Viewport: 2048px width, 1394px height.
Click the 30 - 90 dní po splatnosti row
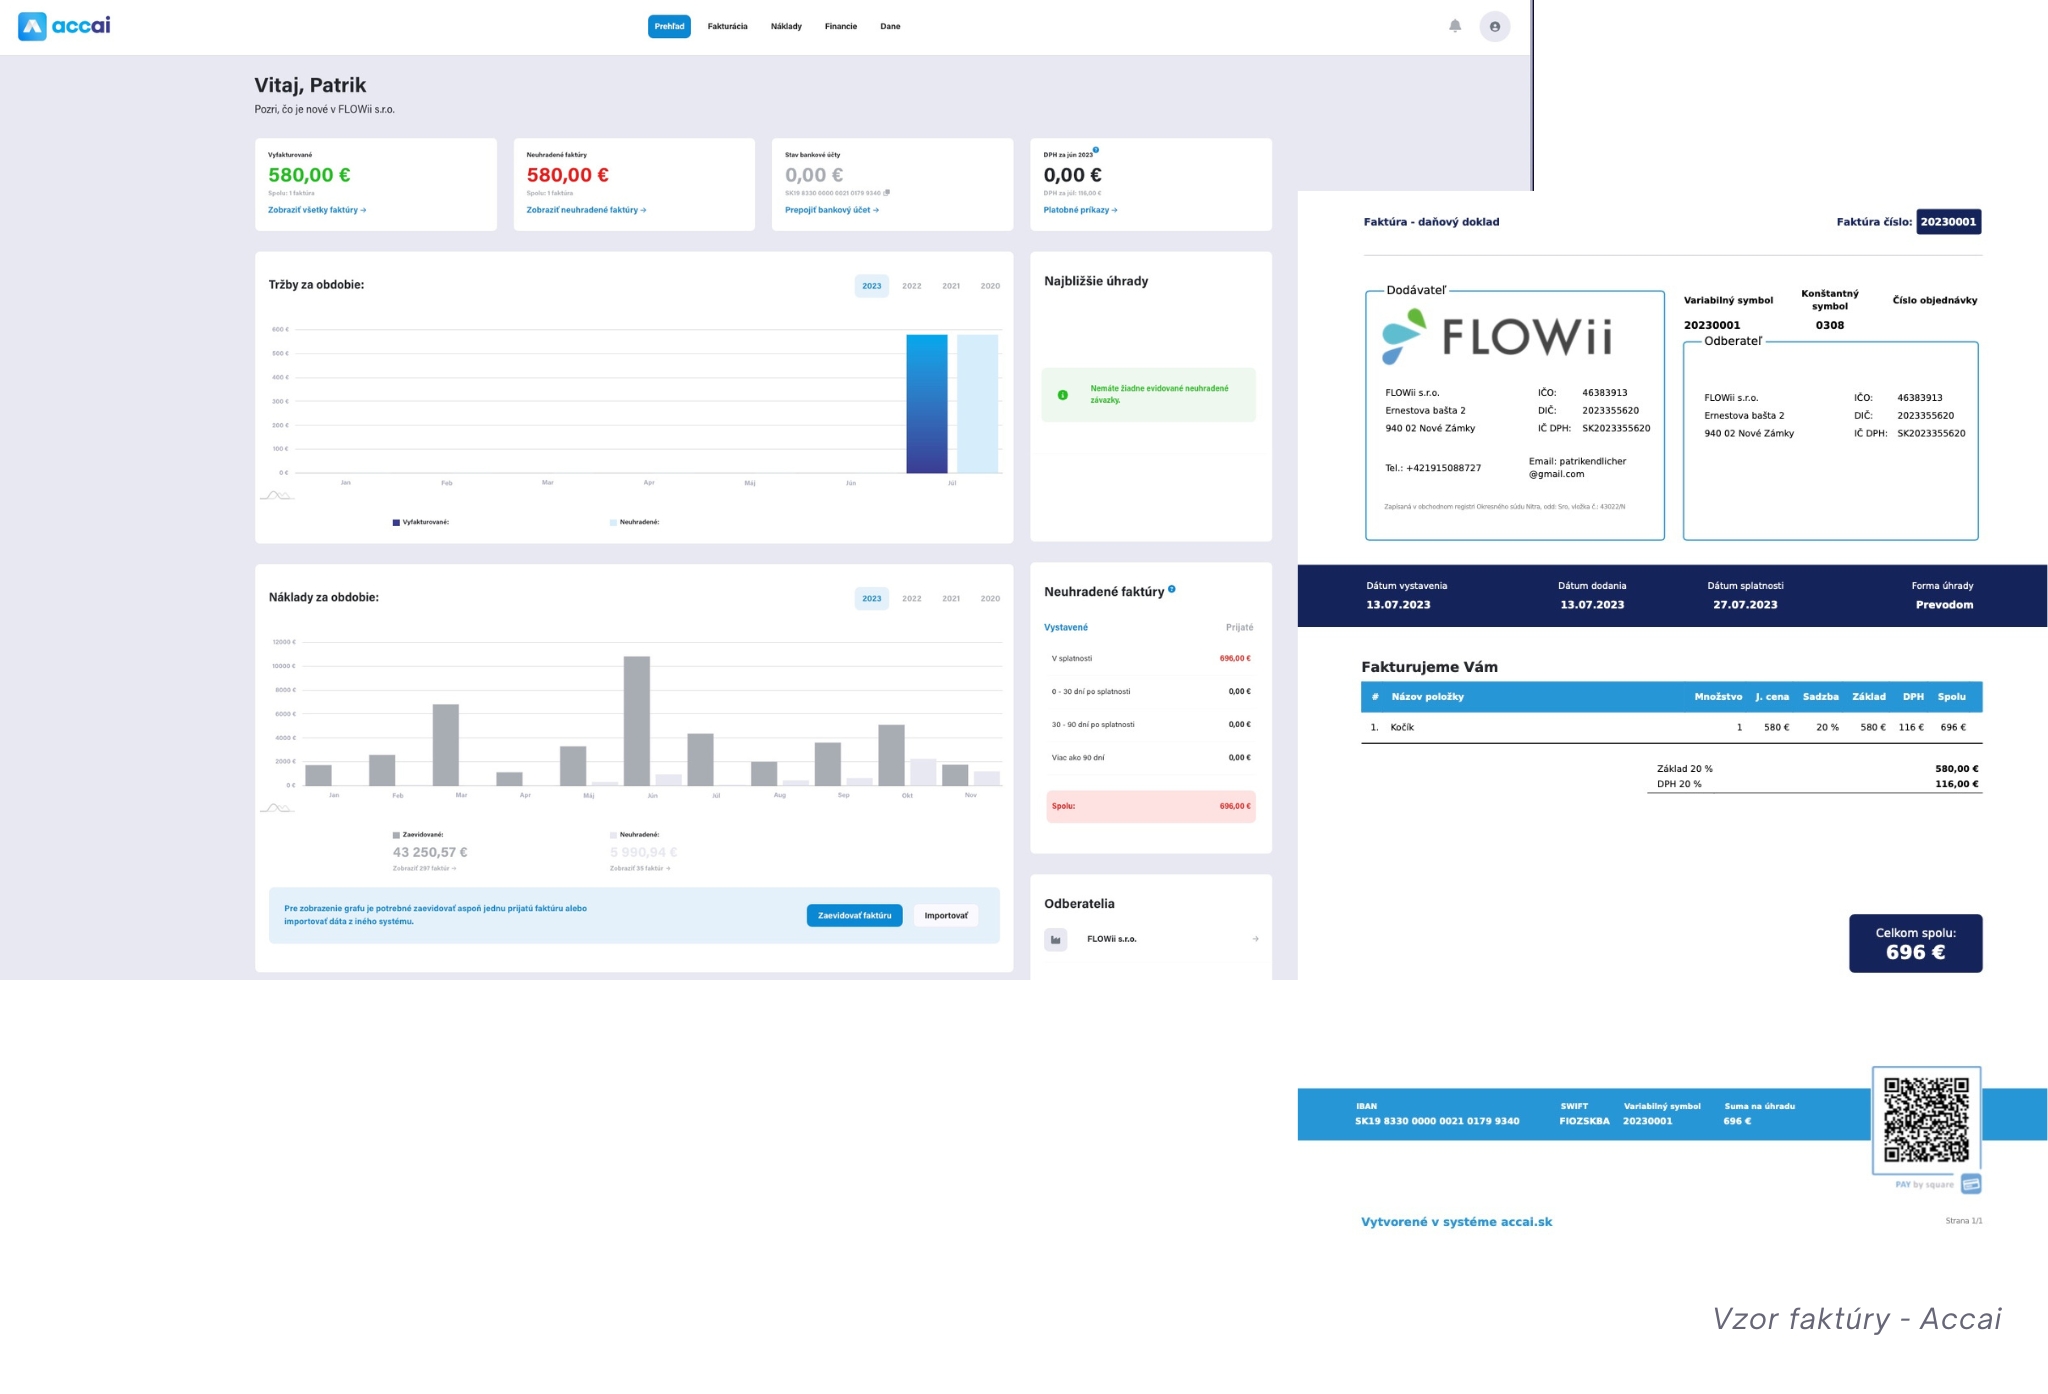1151,724
